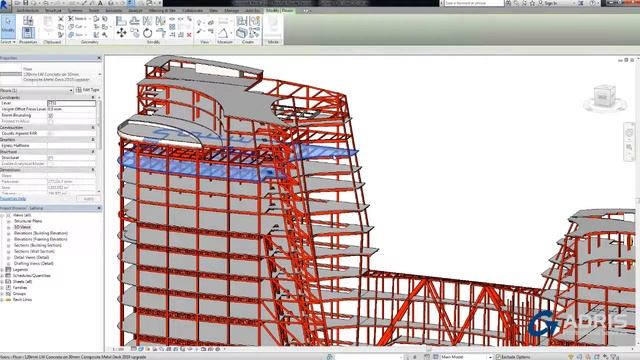The image size is (640, 360).
Task: Open the Main Model design option dropdown
Action: [490, 357]
